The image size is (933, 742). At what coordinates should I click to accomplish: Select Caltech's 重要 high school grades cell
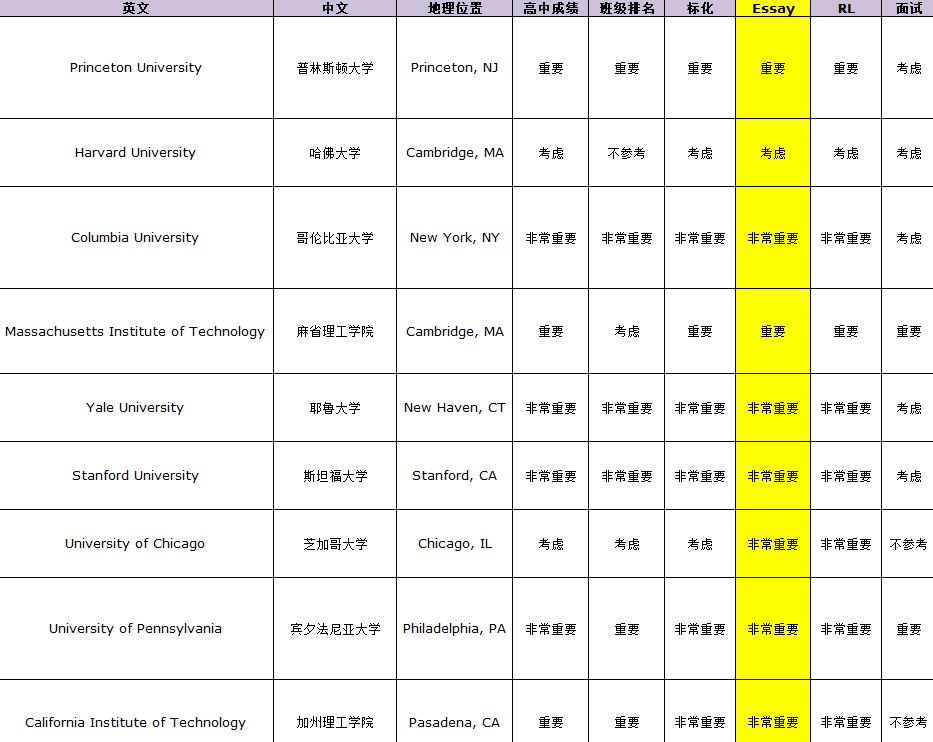click(550, 711)
